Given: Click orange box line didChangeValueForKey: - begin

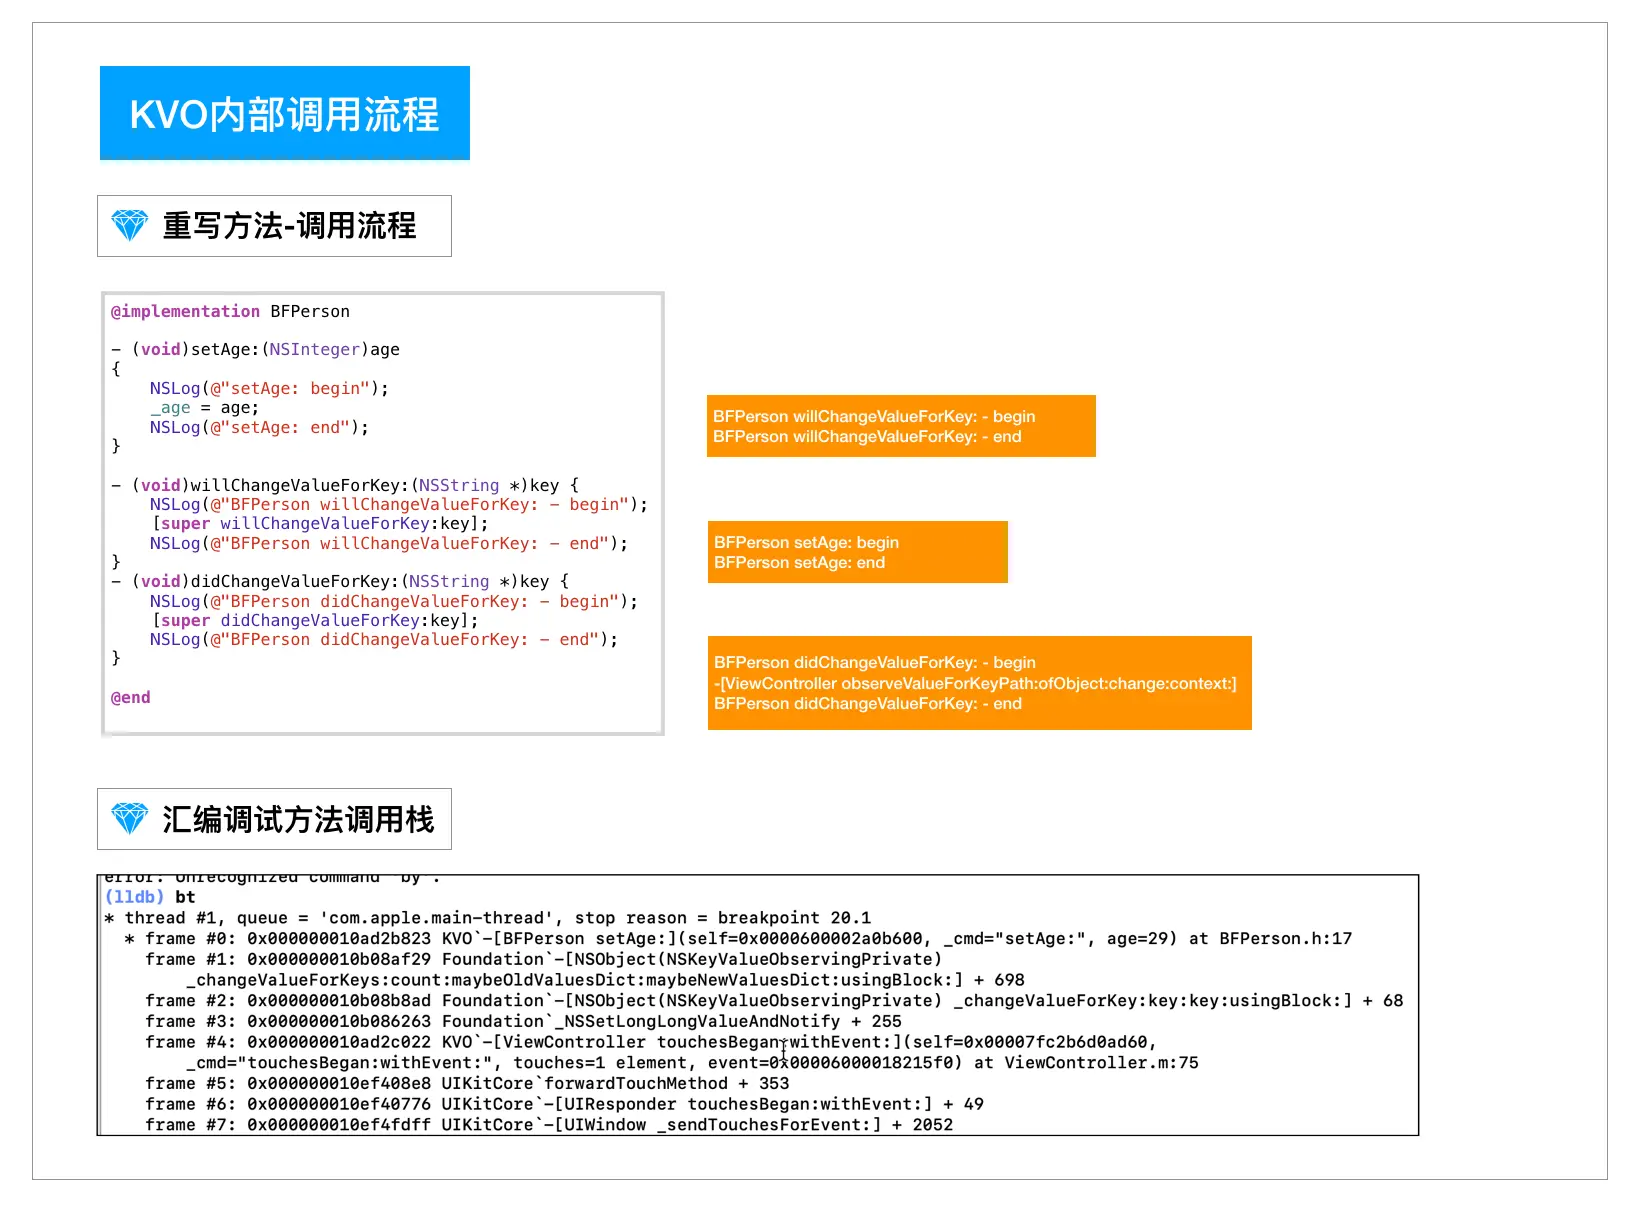Looking at the screenshot, I should pyautogui.click(x=875, y=662).
